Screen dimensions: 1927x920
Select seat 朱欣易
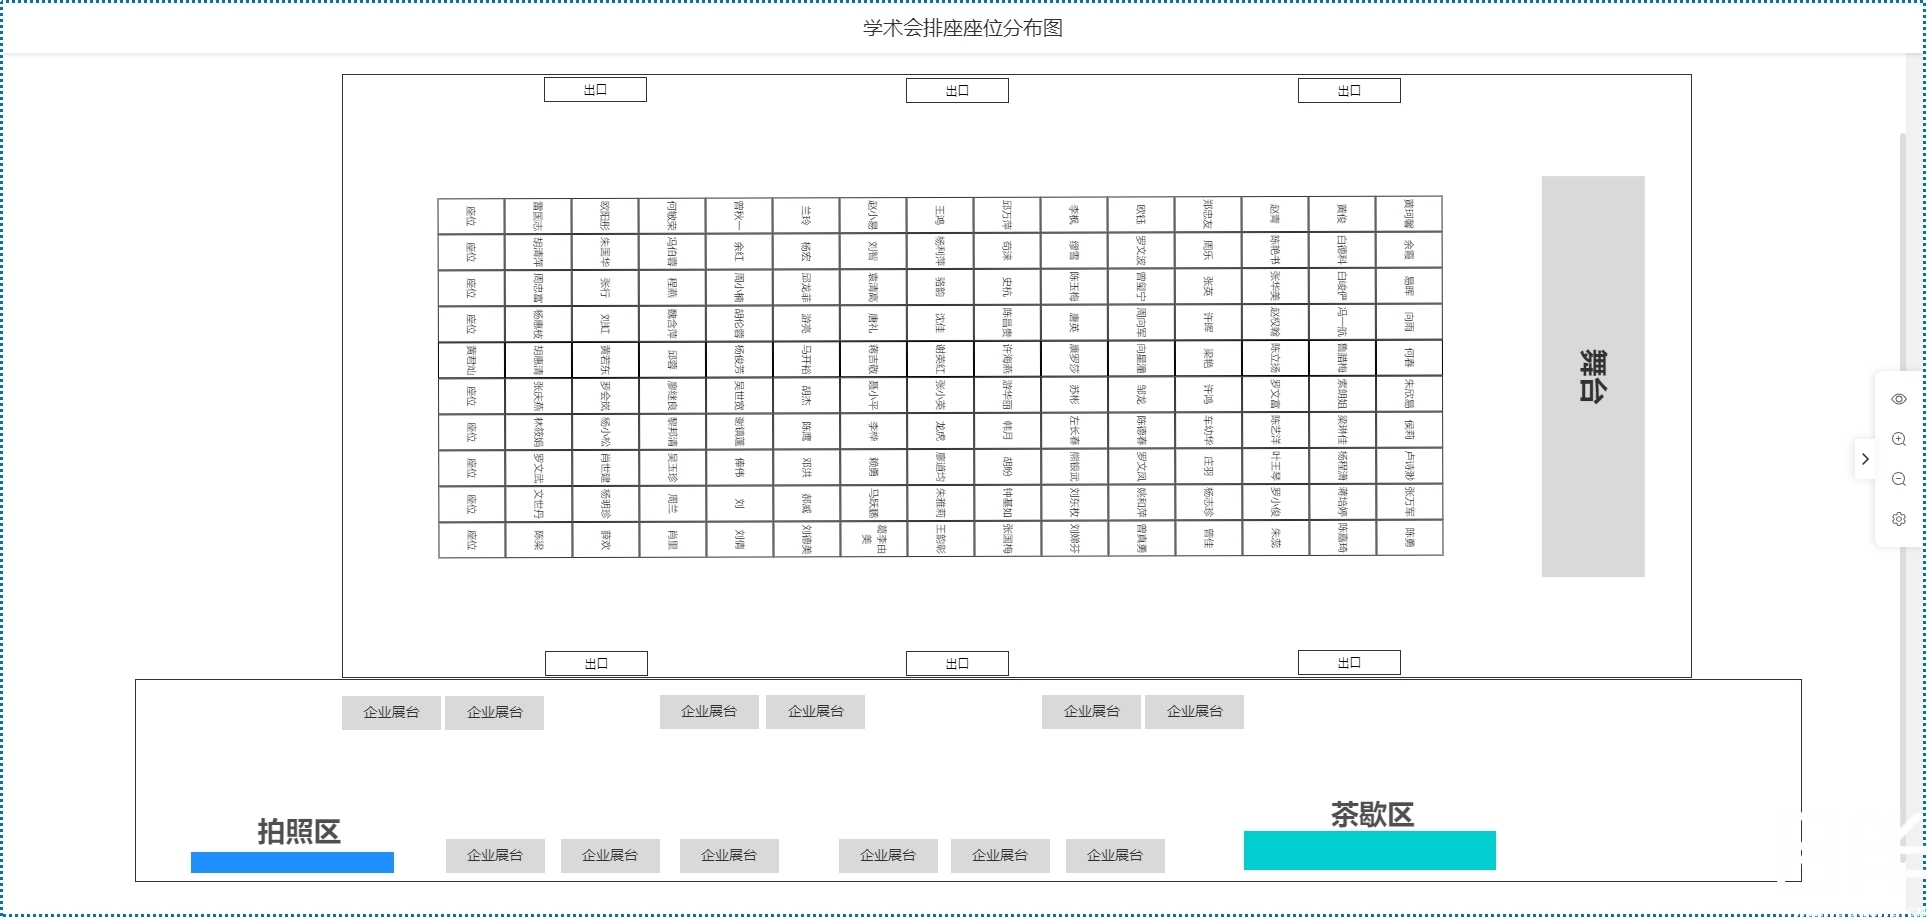click(x=1409, y=395)
